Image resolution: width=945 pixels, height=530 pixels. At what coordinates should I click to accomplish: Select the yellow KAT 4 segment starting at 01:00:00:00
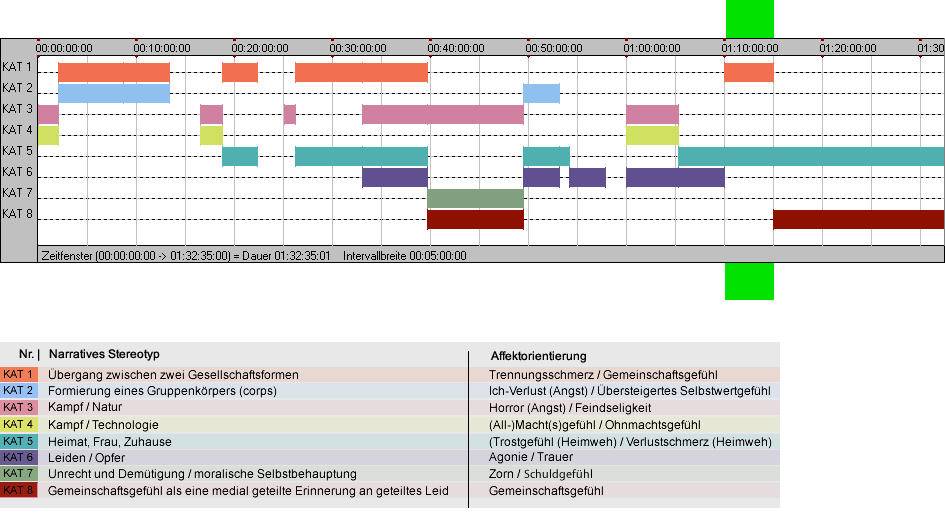click(x=652, y=135)
